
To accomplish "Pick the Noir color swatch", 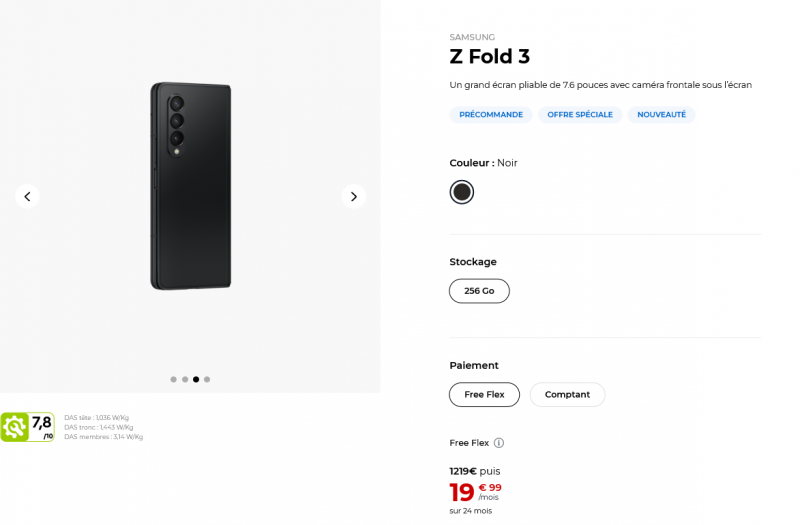I will (461, 192).
